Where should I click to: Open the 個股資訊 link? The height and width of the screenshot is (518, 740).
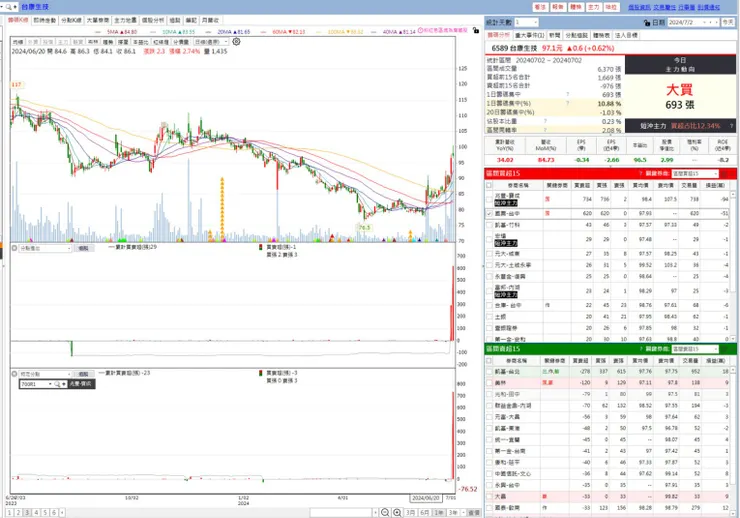[639, 7]
